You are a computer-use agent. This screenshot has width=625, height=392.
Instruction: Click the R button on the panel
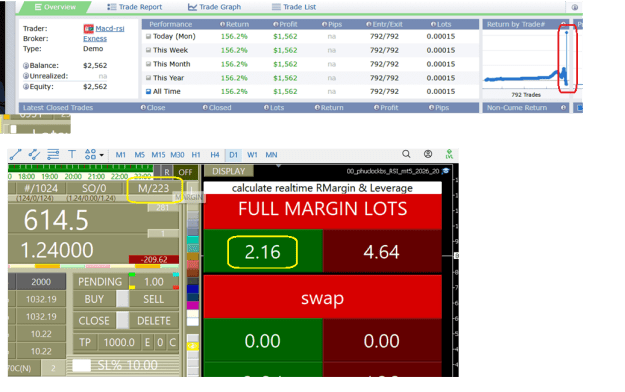point(167,172)
